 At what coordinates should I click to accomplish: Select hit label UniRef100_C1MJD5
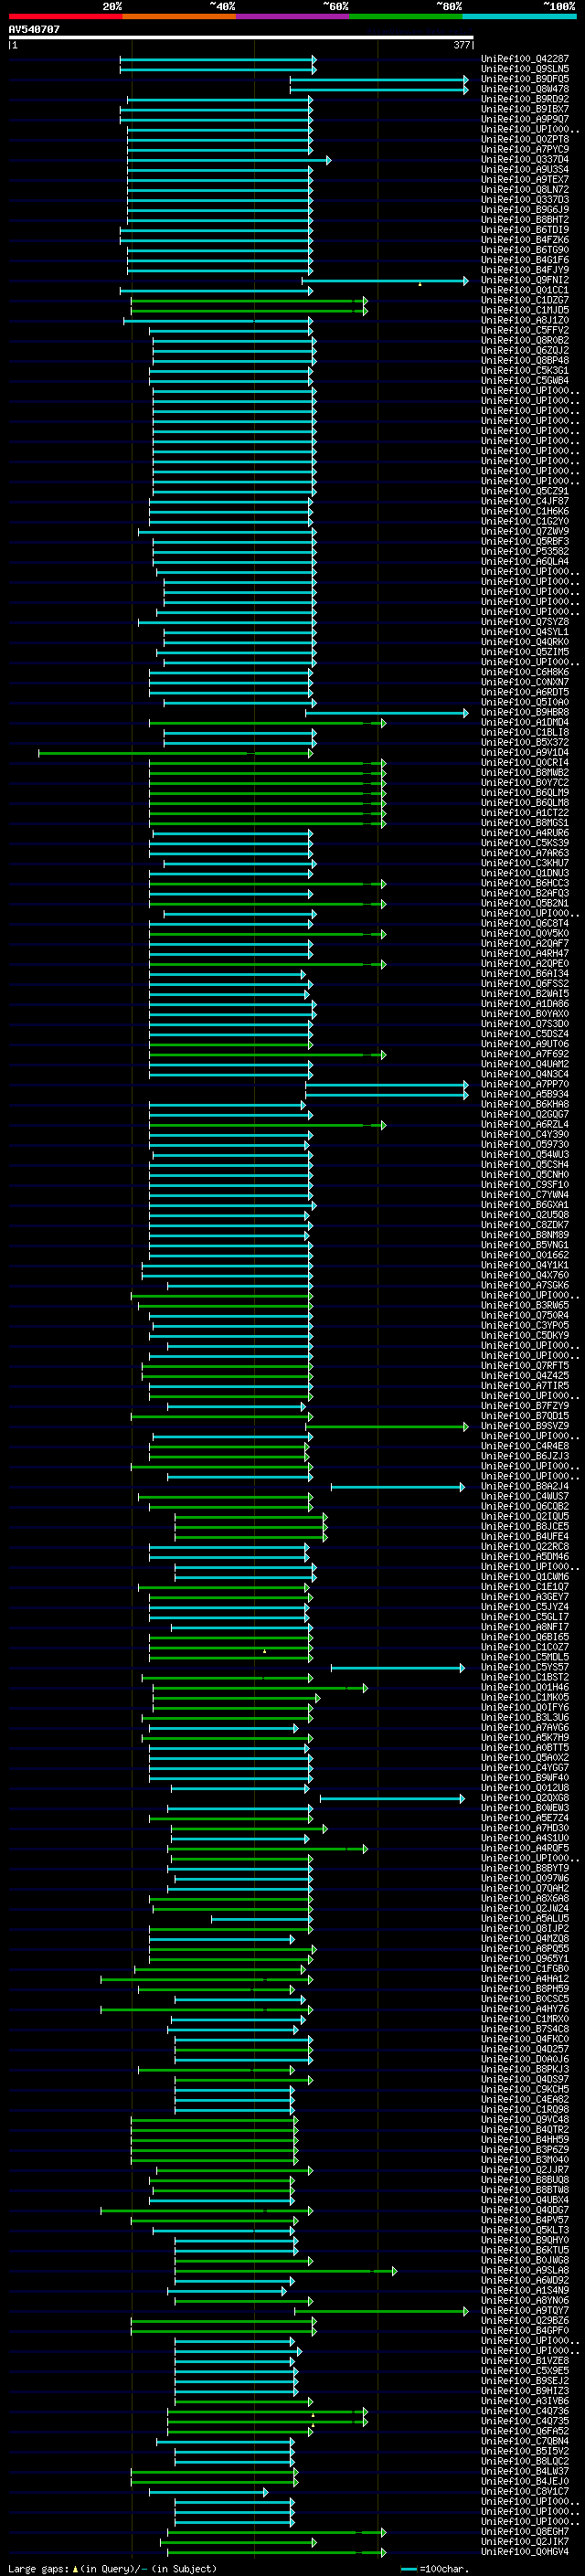coord(525,310)
